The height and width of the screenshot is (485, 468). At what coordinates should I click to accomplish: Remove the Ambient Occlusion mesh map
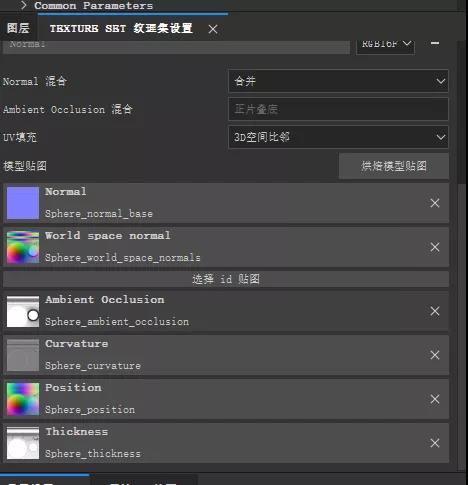coord(435,311)
